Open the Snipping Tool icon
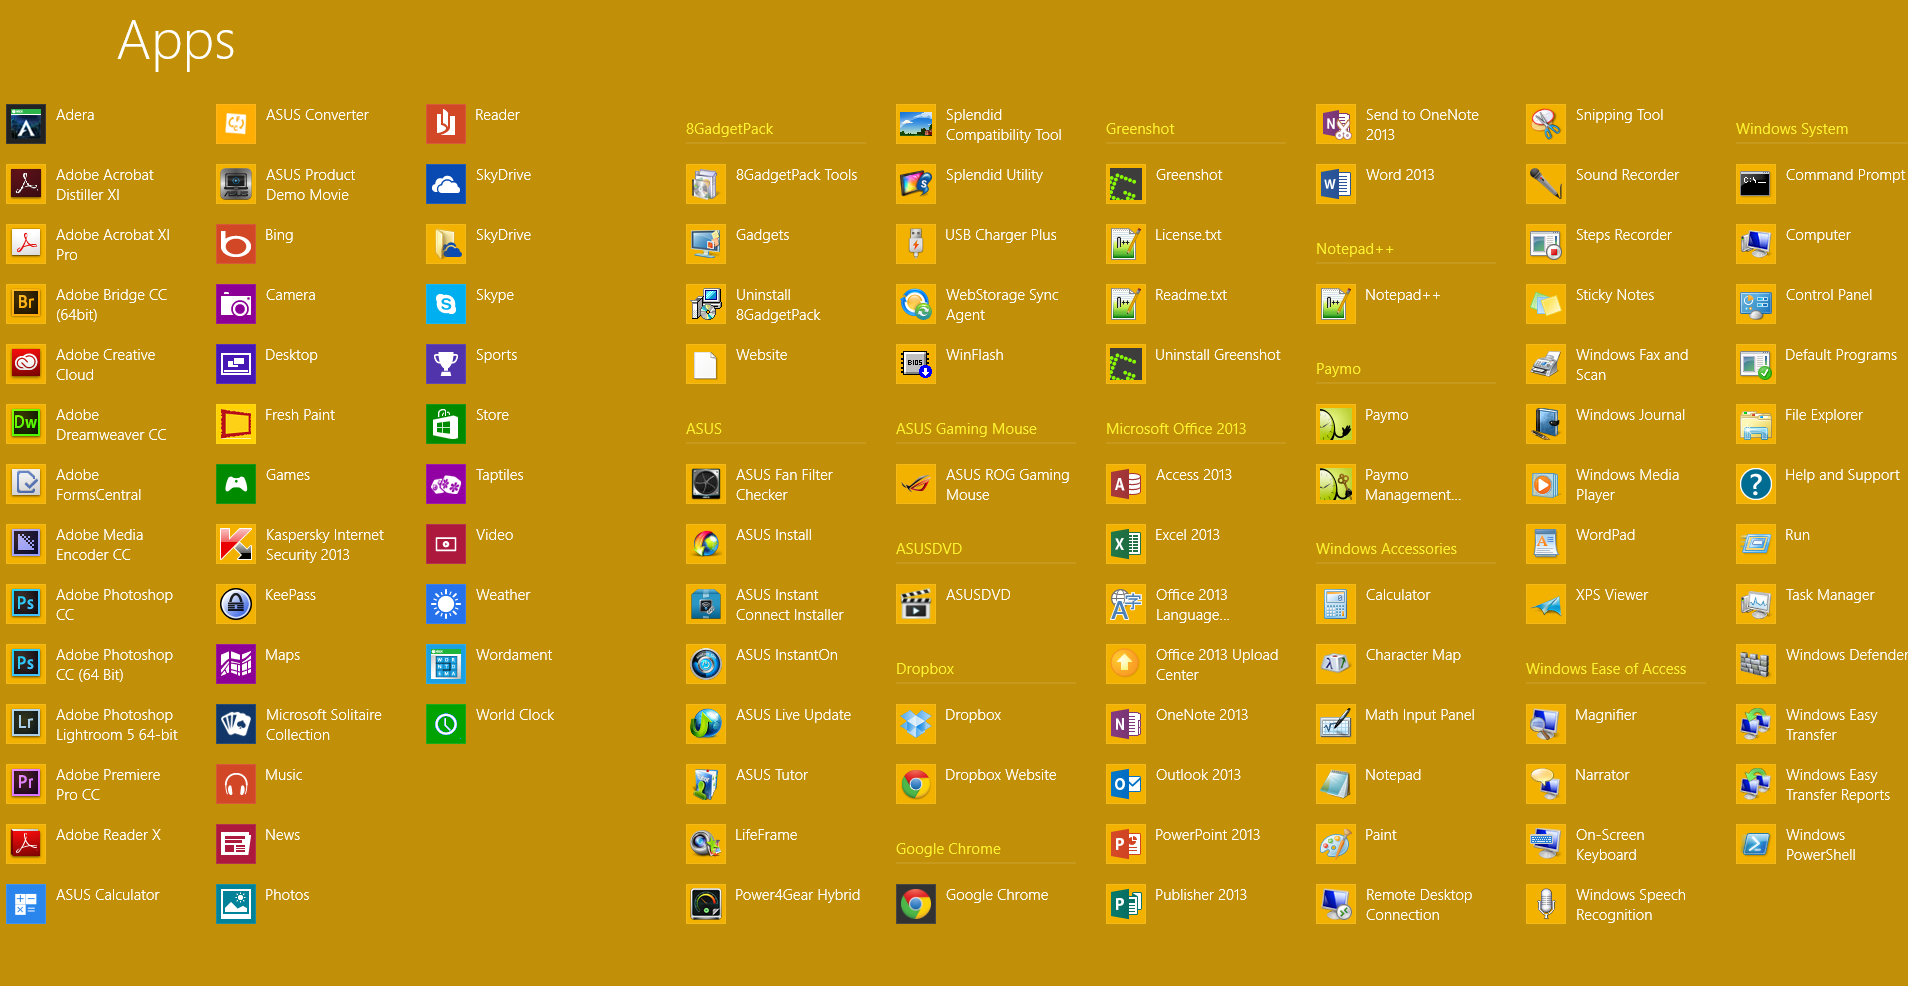1908x986 pixels. point(1546,124)
